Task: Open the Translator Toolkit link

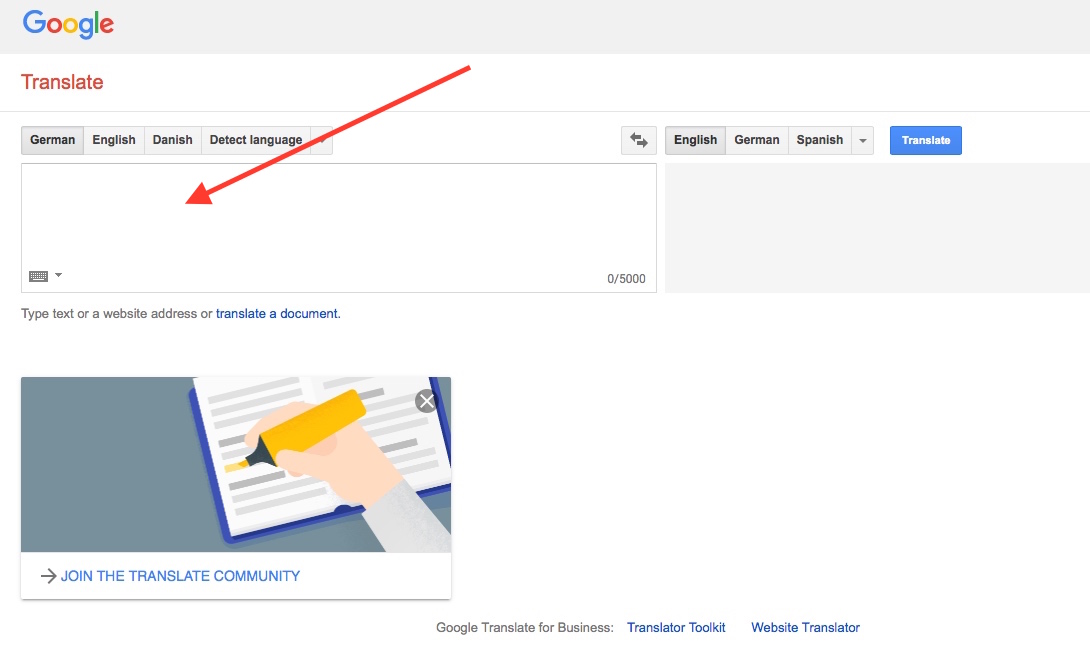Action: click(x=676, y=627)
